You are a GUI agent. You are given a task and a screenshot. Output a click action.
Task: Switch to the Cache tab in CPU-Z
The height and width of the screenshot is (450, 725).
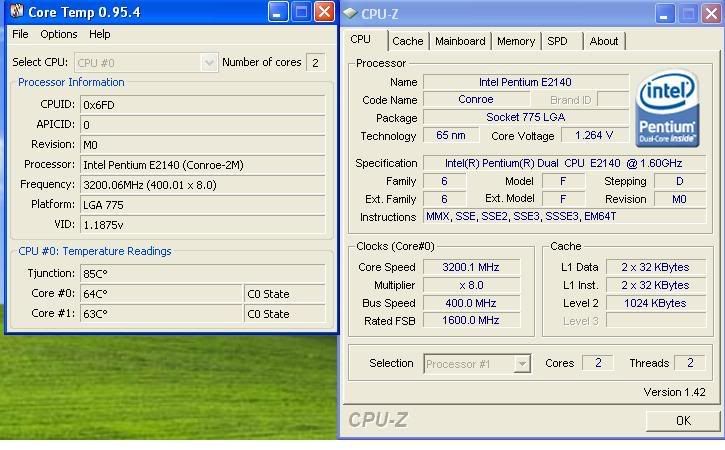click(x=407, y=41)
